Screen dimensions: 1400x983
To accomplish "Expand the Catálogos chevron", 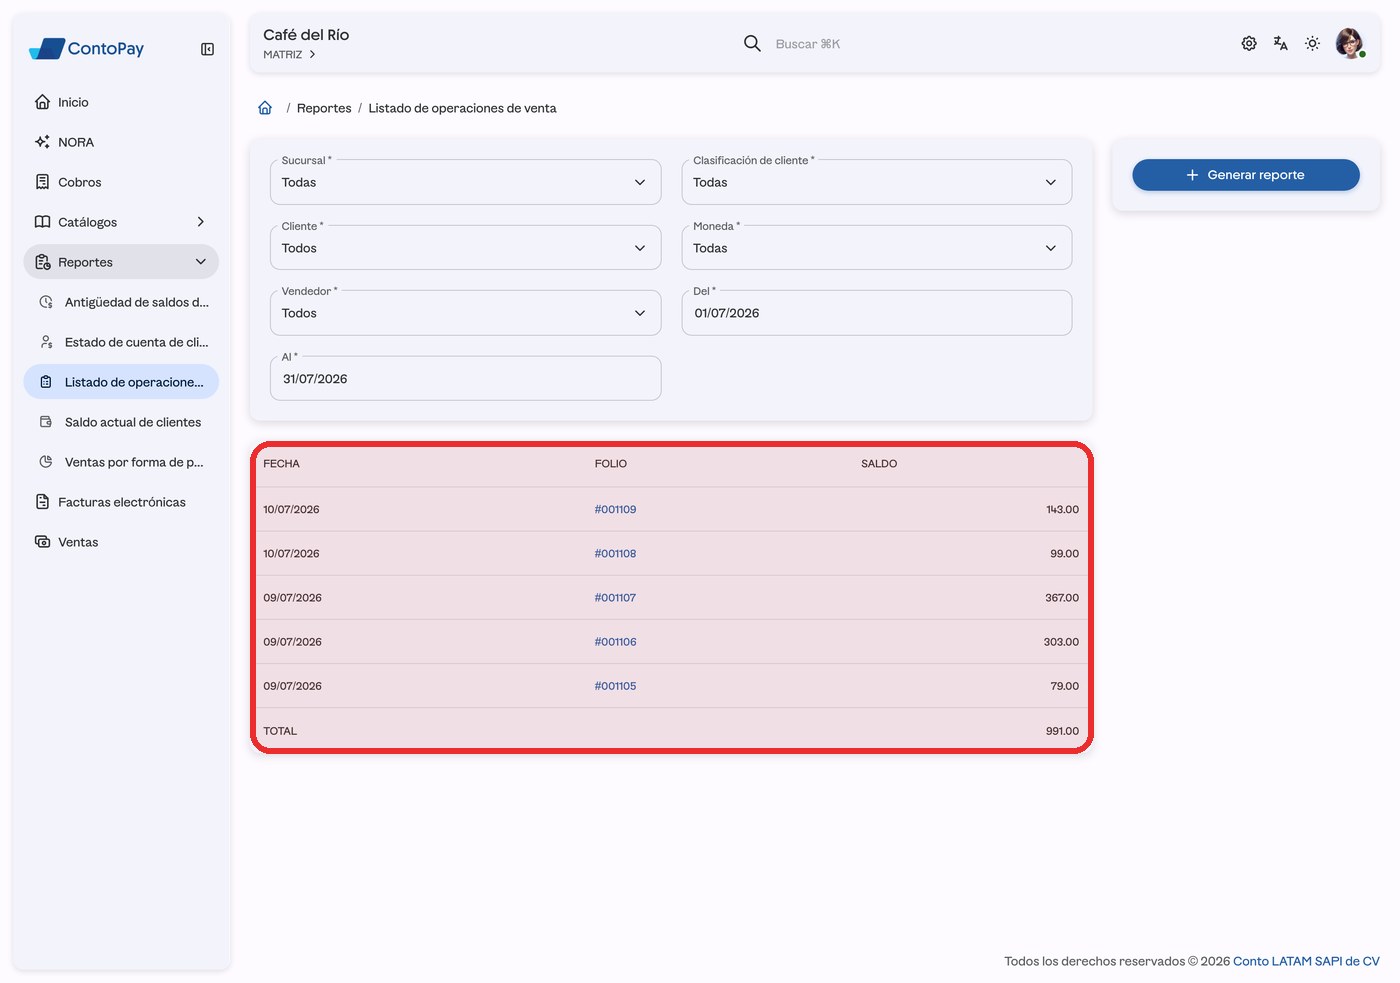I will [x=200, y=222].
